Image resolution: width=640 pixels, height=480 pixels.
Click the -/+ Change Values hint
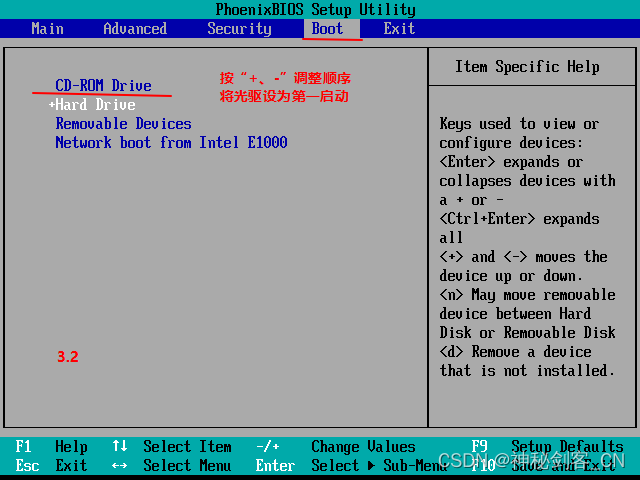tap(336, 447)
